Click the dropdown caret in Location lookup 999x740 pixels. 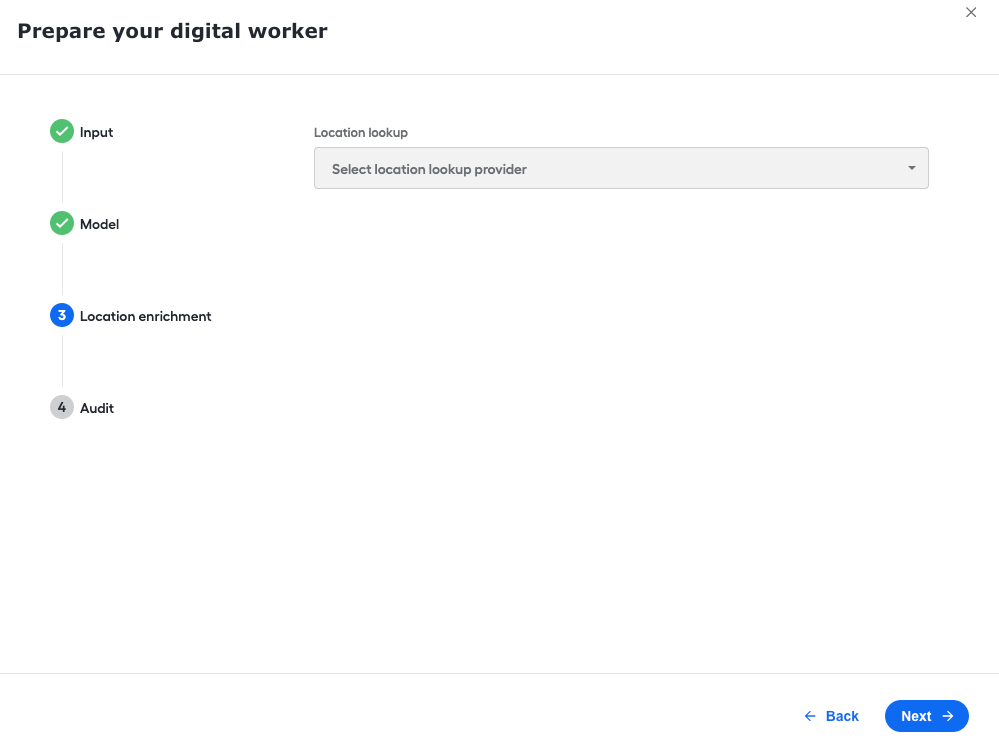pos(911,168)
